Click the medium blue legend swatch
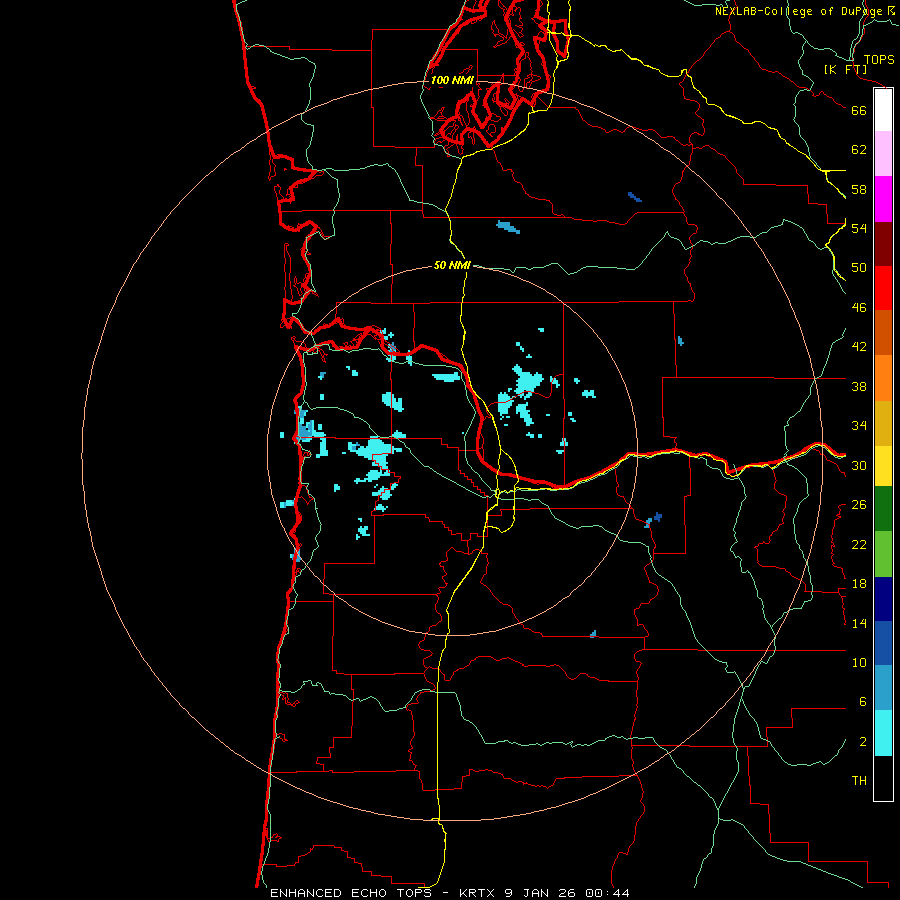900x900 pixels. coord(883,643)
